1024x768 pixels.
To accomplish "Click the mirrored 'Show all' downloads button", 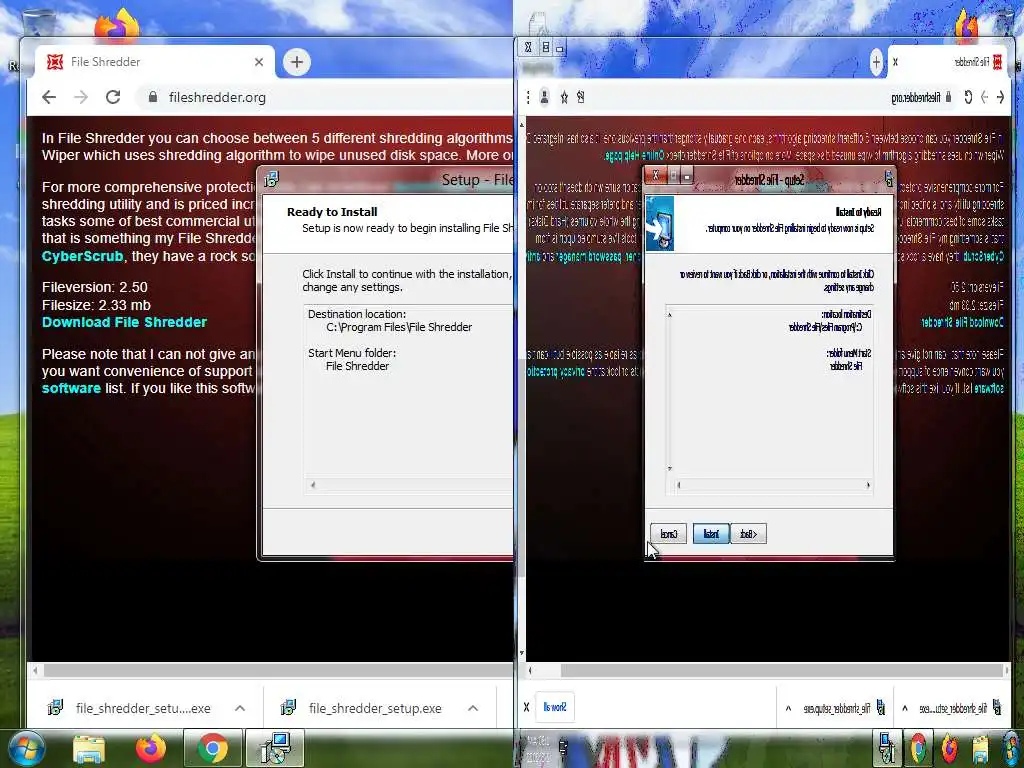I will pyautogui.click(x=555, y=707).
